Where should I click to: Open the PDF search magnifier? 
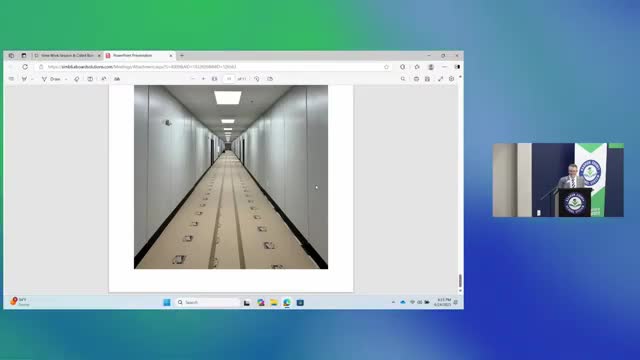point(403,79)
